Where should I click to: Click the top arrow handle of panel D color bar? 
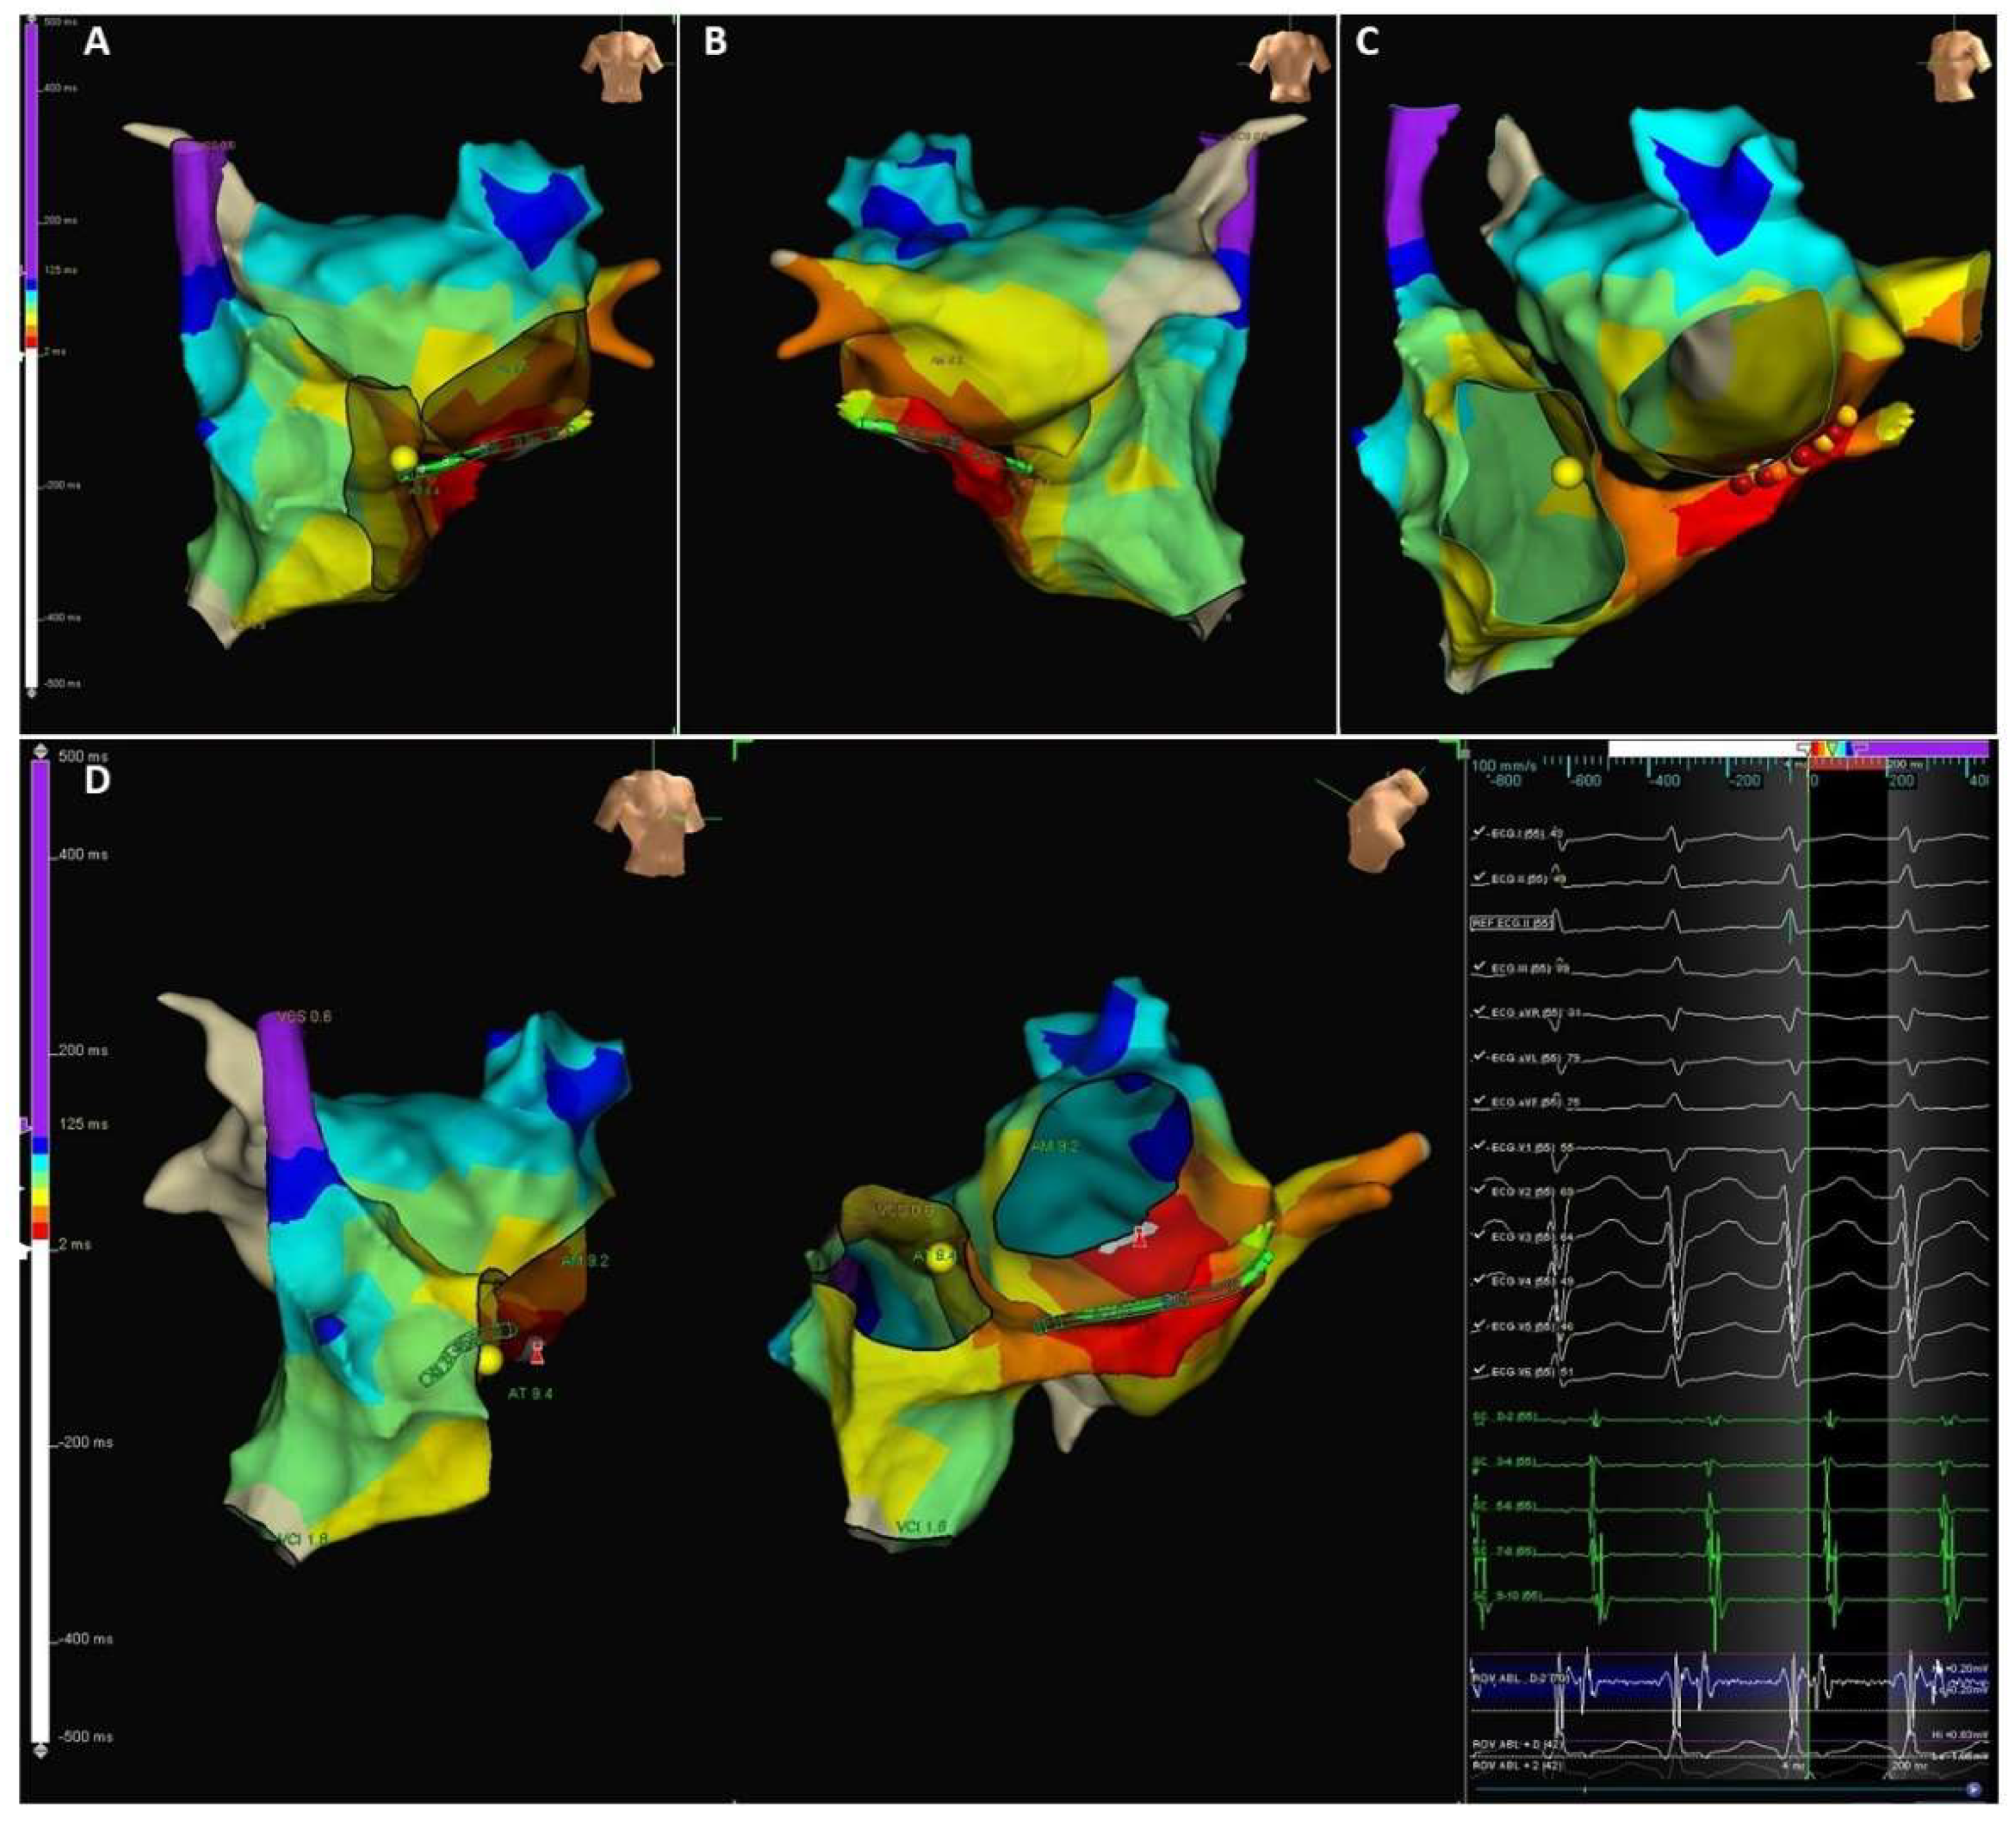point(40,751)
